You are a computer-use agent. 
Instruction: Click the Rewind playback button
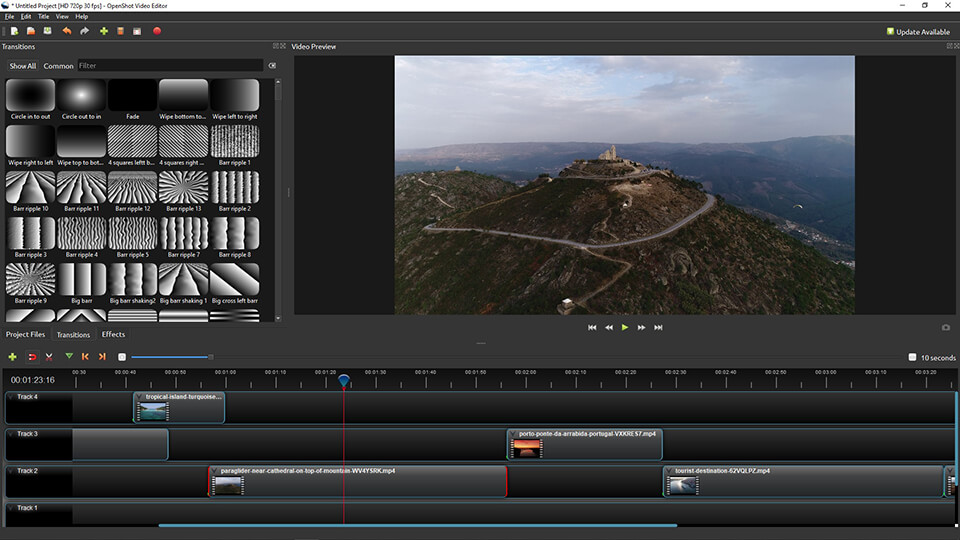[609, 328]
